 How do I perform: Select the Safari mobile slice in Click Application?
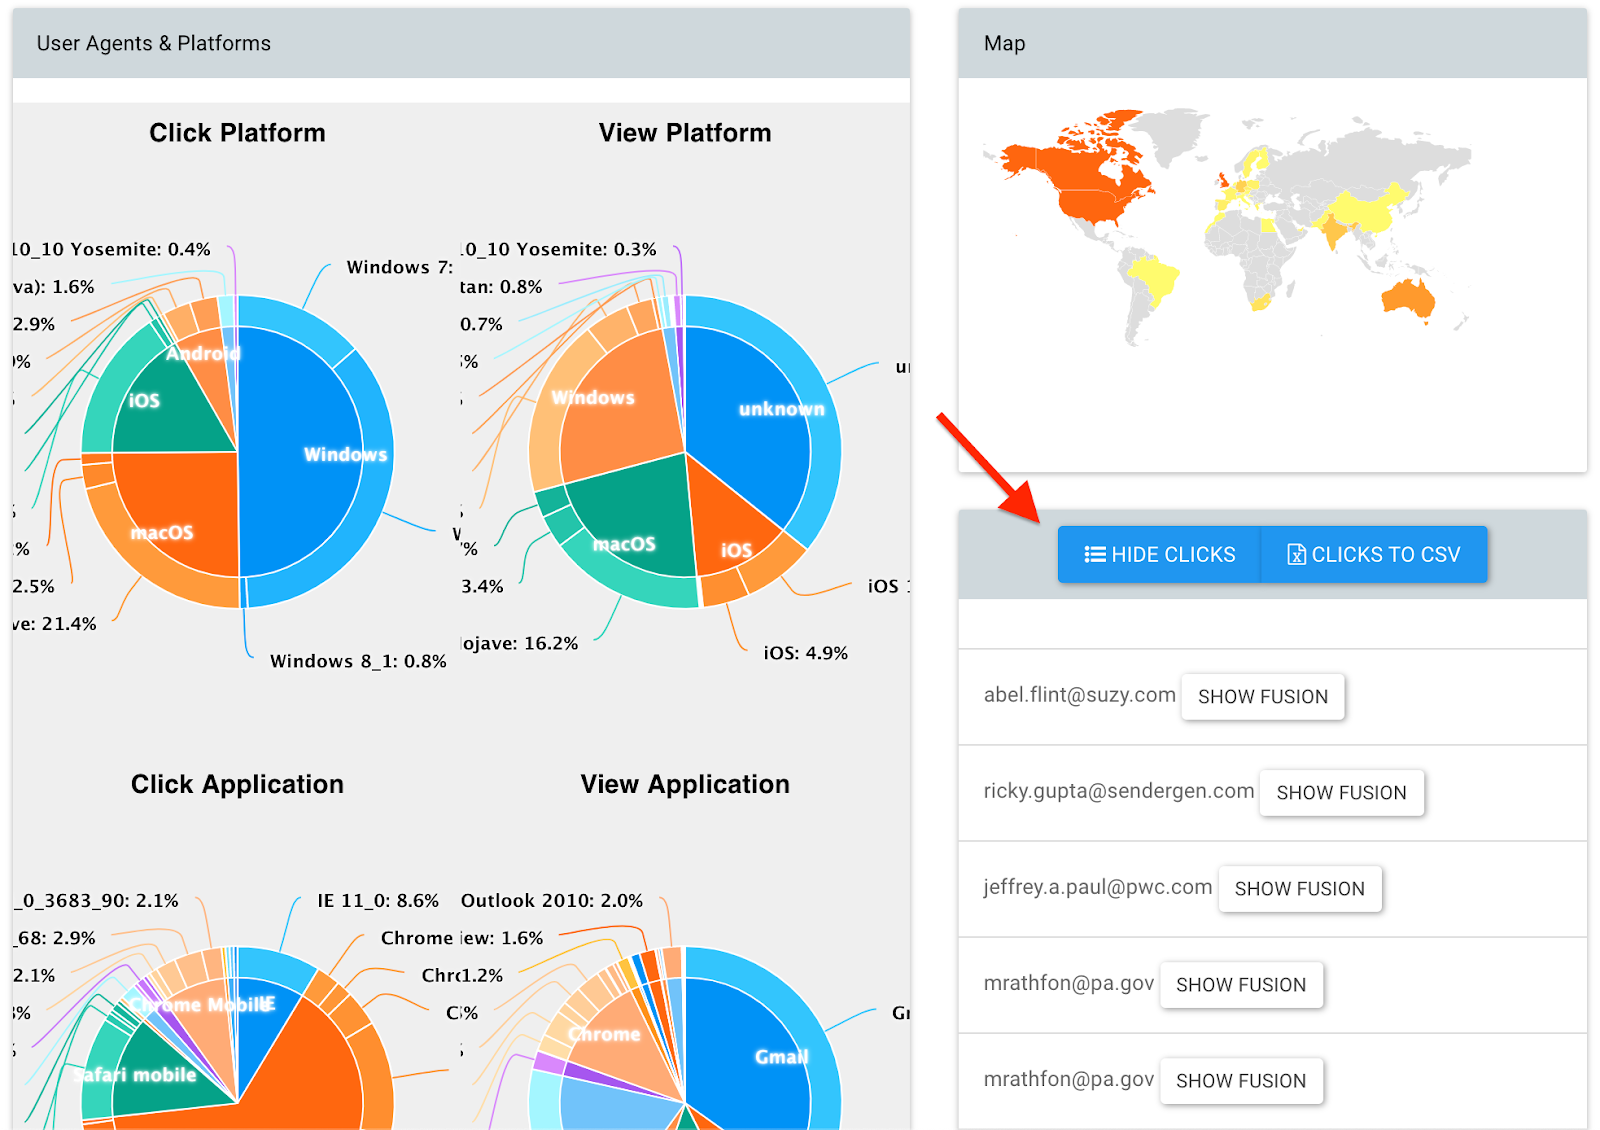(x=165, y=1075)
